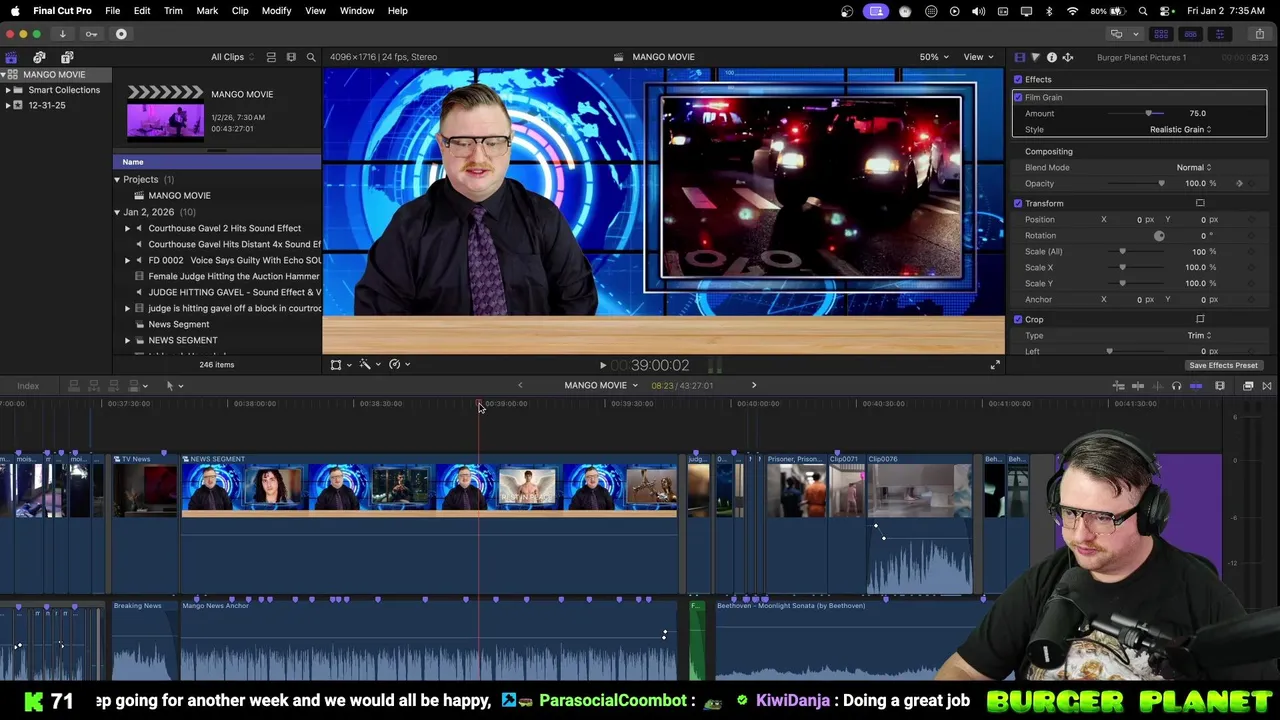1280x720 pixels.
Task: Show the Libraries sidebar clapperboard icon
Action: [11, 57]
